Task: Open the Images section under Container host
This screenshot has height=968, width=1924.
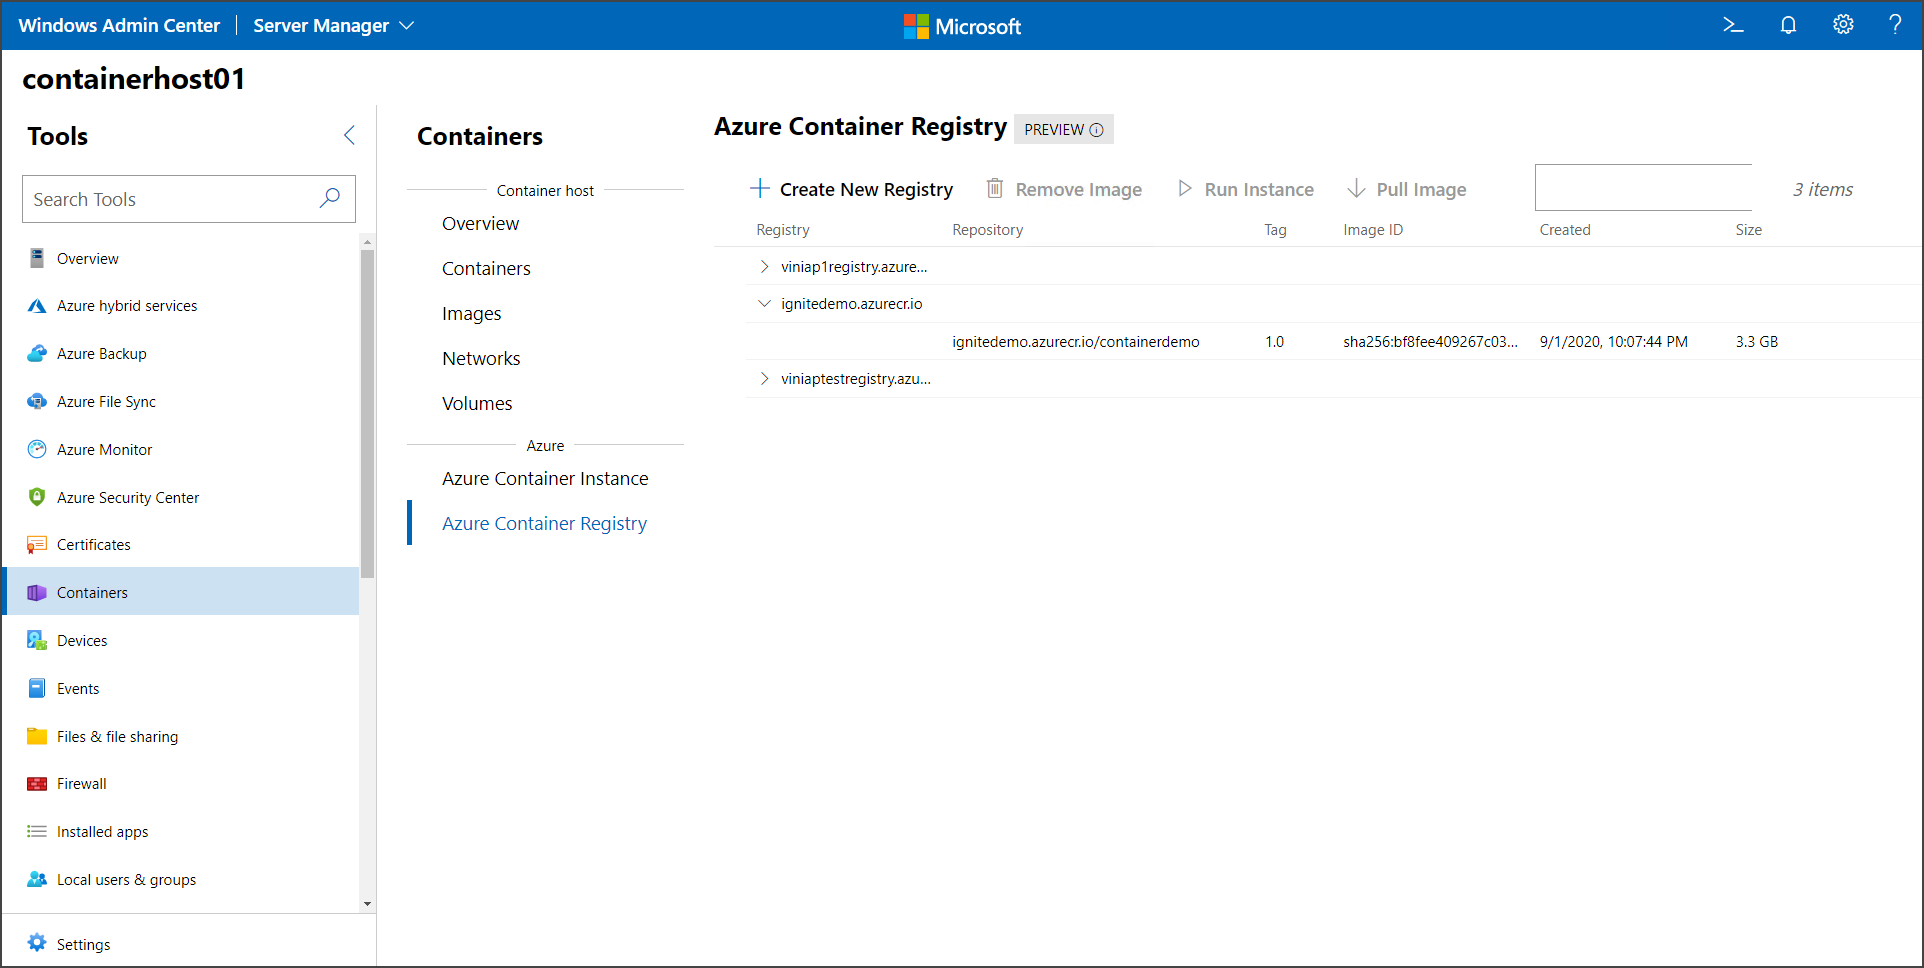Action: tap(471, 313)
